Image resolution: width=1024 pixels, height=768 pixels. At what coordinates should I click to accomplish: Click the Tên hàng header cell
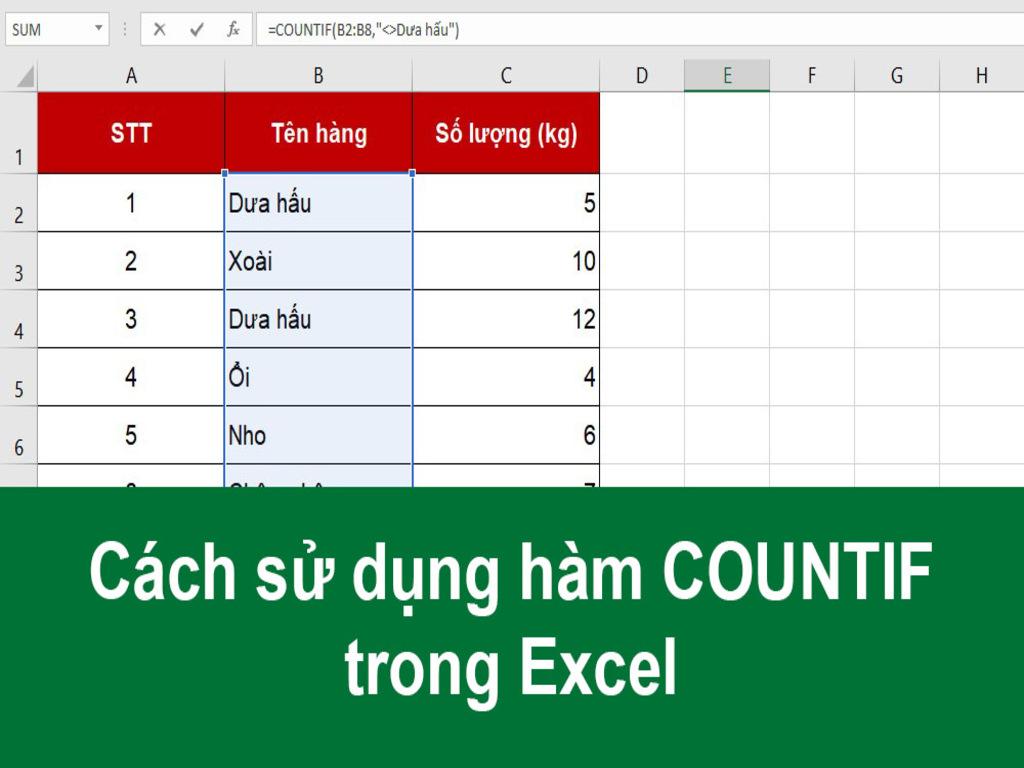click(319, 133)
